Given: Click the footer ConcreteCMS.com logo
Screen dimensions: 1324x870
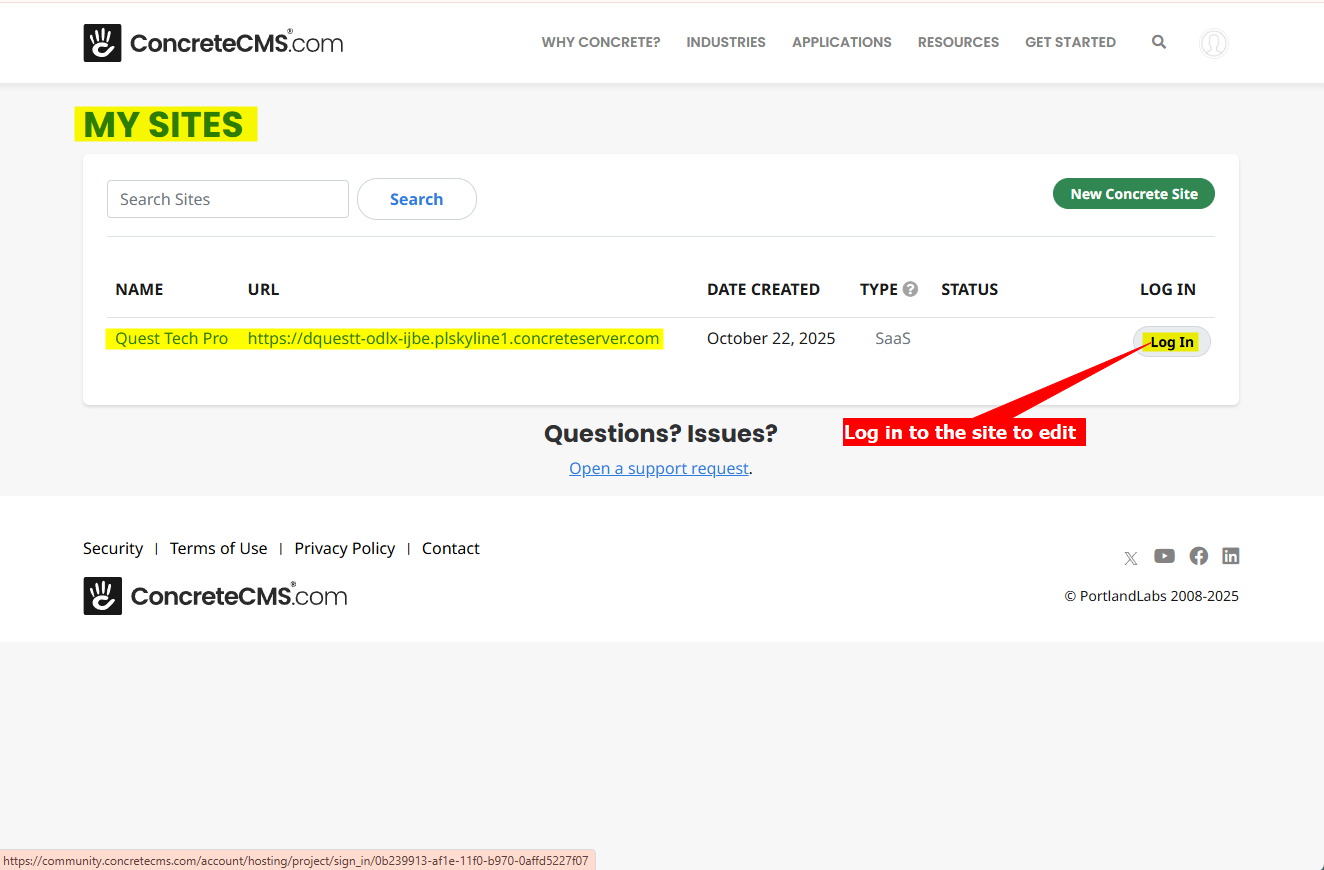Looking at the screenshot, I should coord(215,596).
